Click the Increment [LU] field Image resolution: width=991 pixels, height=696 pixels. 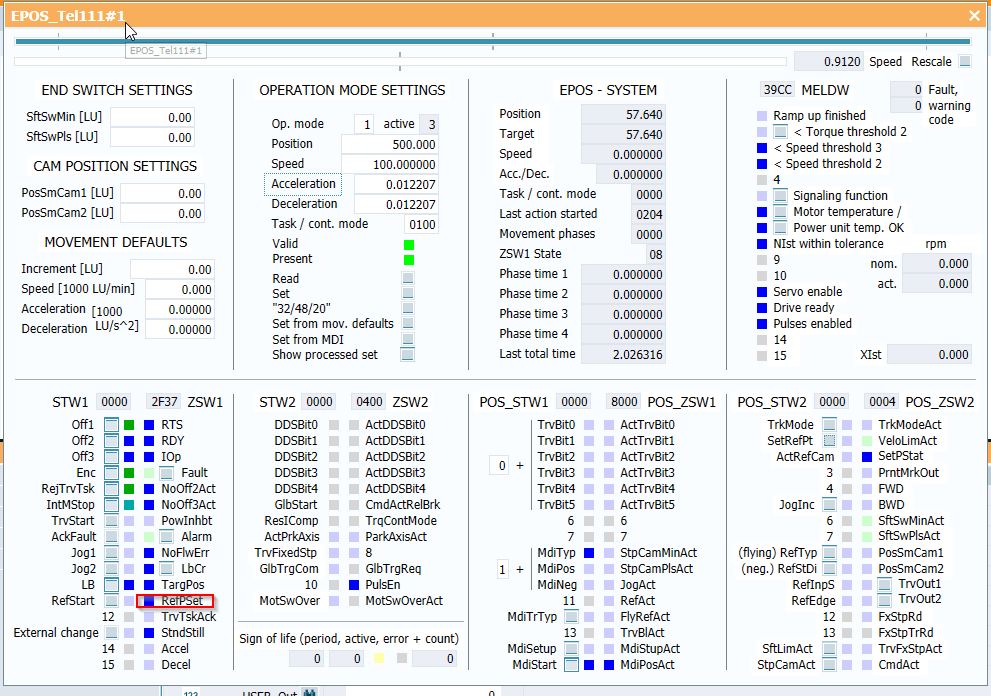(173, 269)
